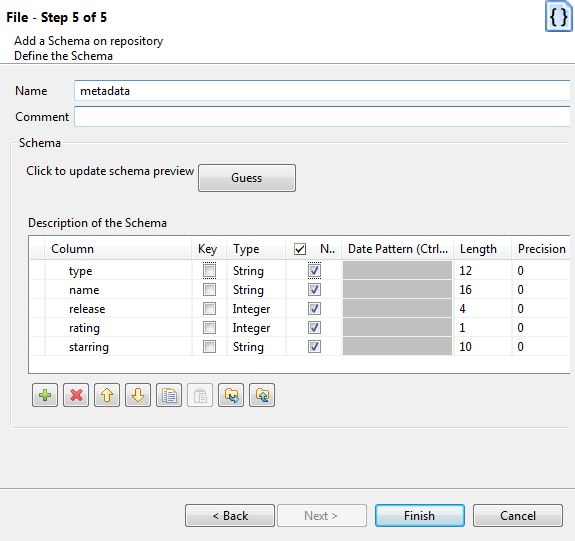575x541 pixels.
Task: Click the empty Comment field
Action: tap(322, 117)
